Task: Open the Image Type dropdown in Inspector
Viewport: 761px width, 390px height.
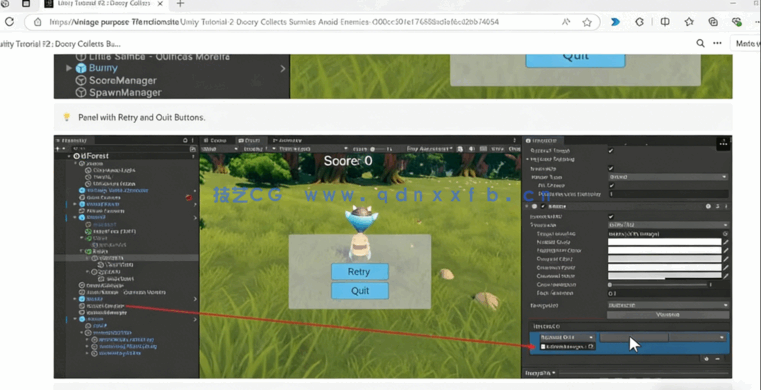Action: [668, 177]
